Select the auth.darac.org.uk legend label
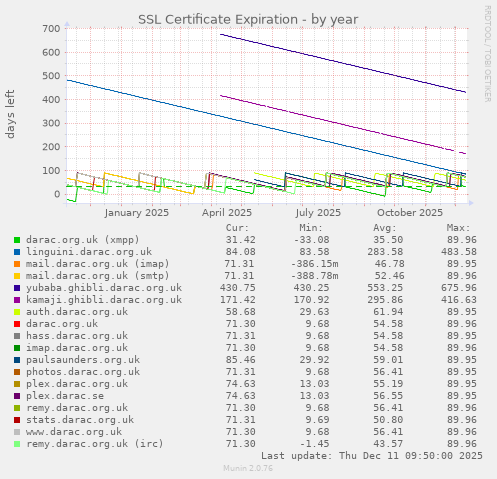 (x=77, y=312)
